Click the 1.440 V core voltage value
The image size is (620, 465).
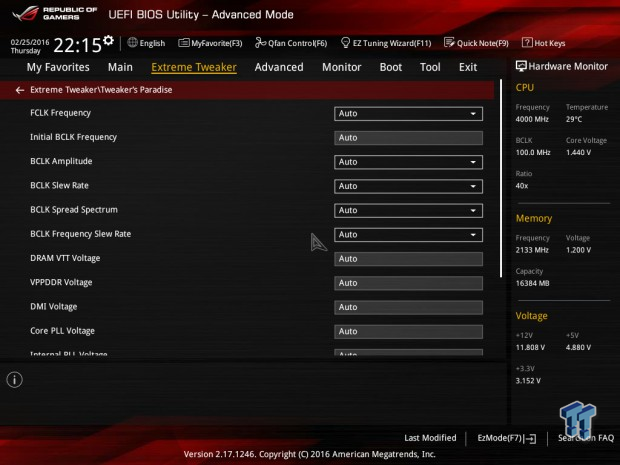578,153
